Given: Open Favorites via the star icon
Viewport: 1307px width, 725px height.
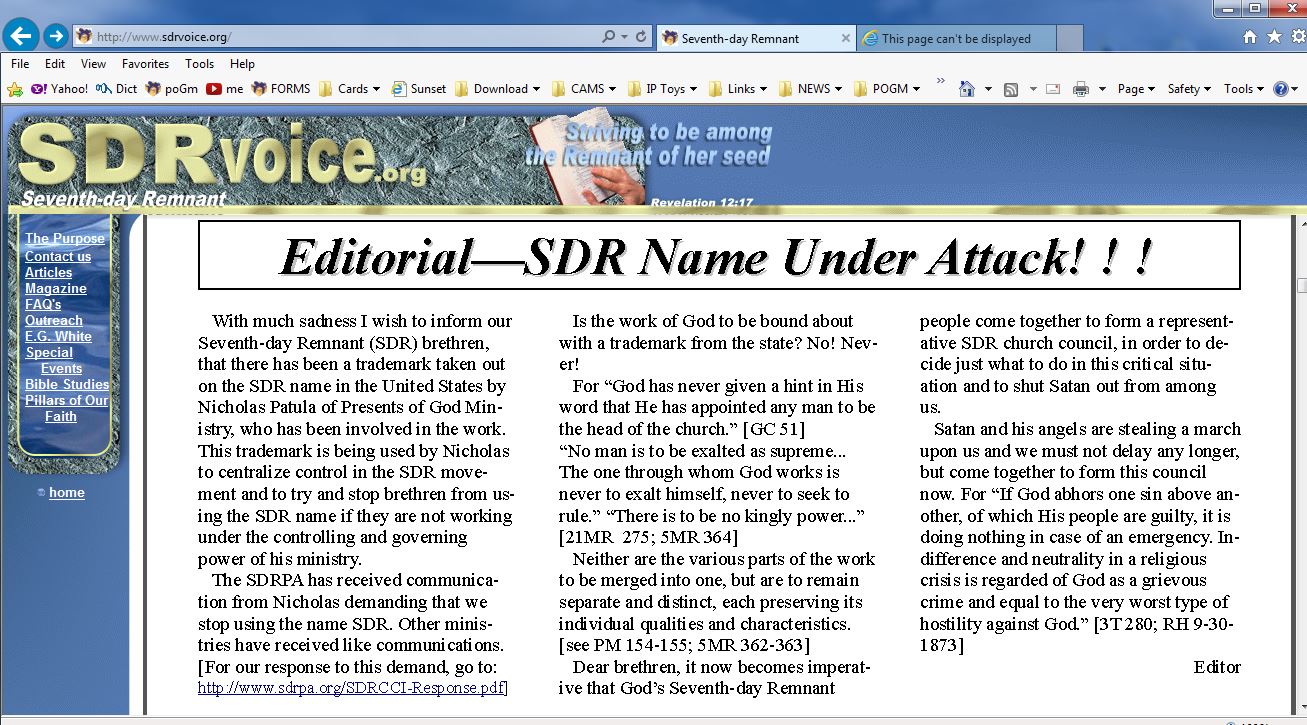Looking at the screenshot, I should tap(1273, 36).
